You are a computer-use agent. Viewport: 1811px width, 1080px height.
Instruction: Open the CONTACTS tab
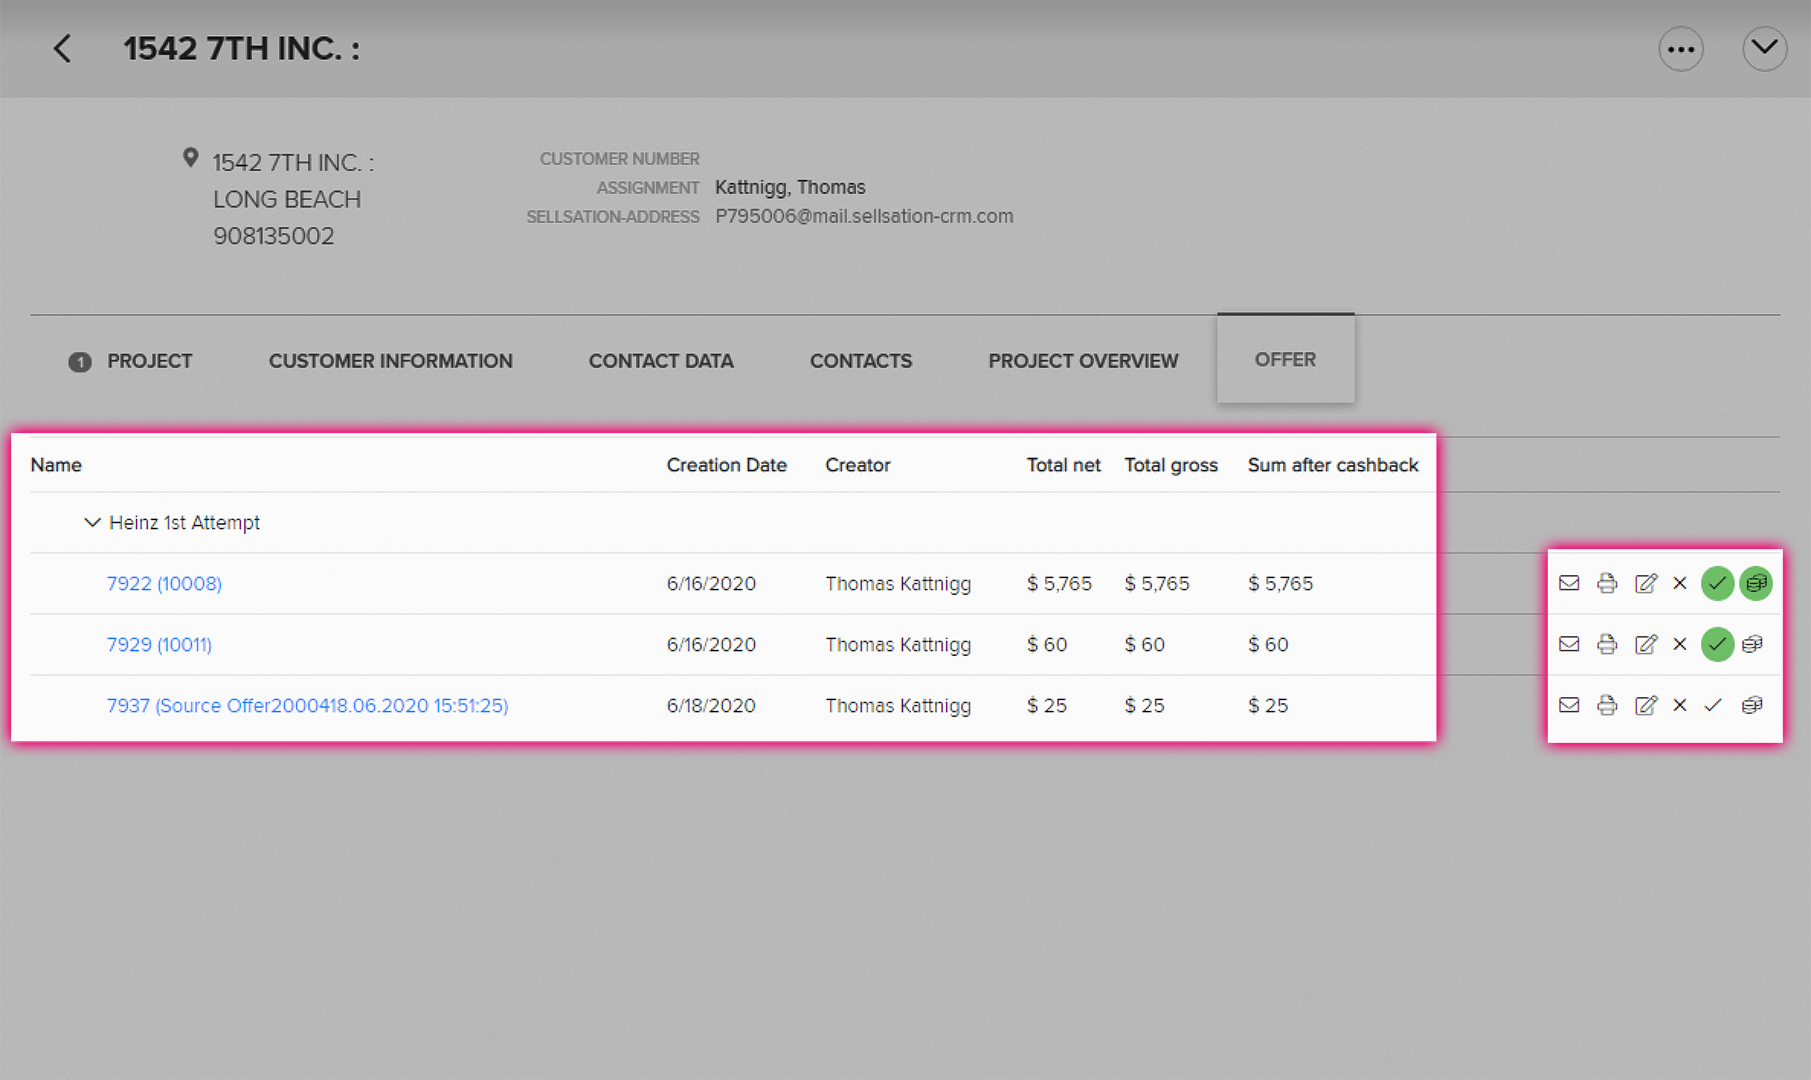[861, 361]
